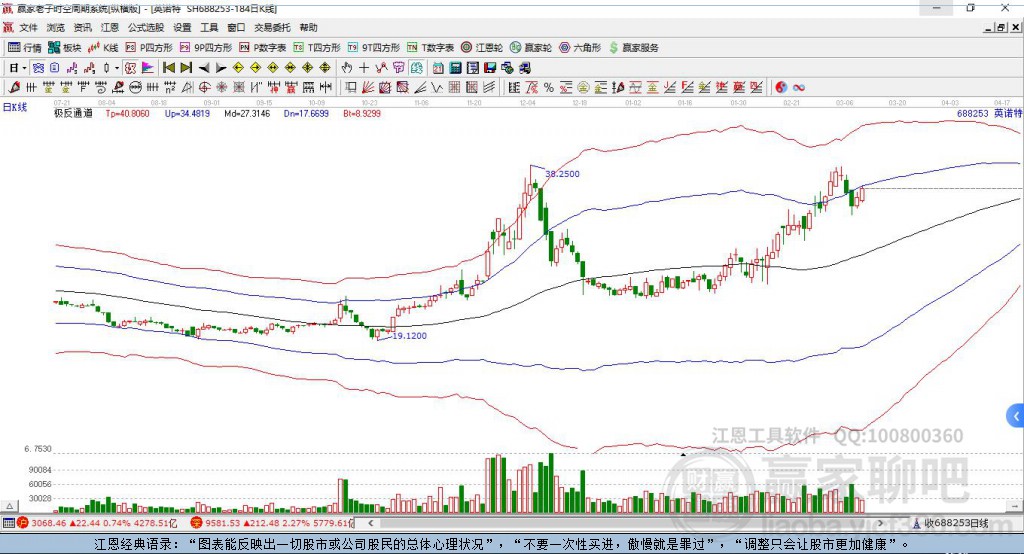The image size is (1024, 554).
Task: Open 赢家服务 dollar-sign service
Action: coord(633,48)
